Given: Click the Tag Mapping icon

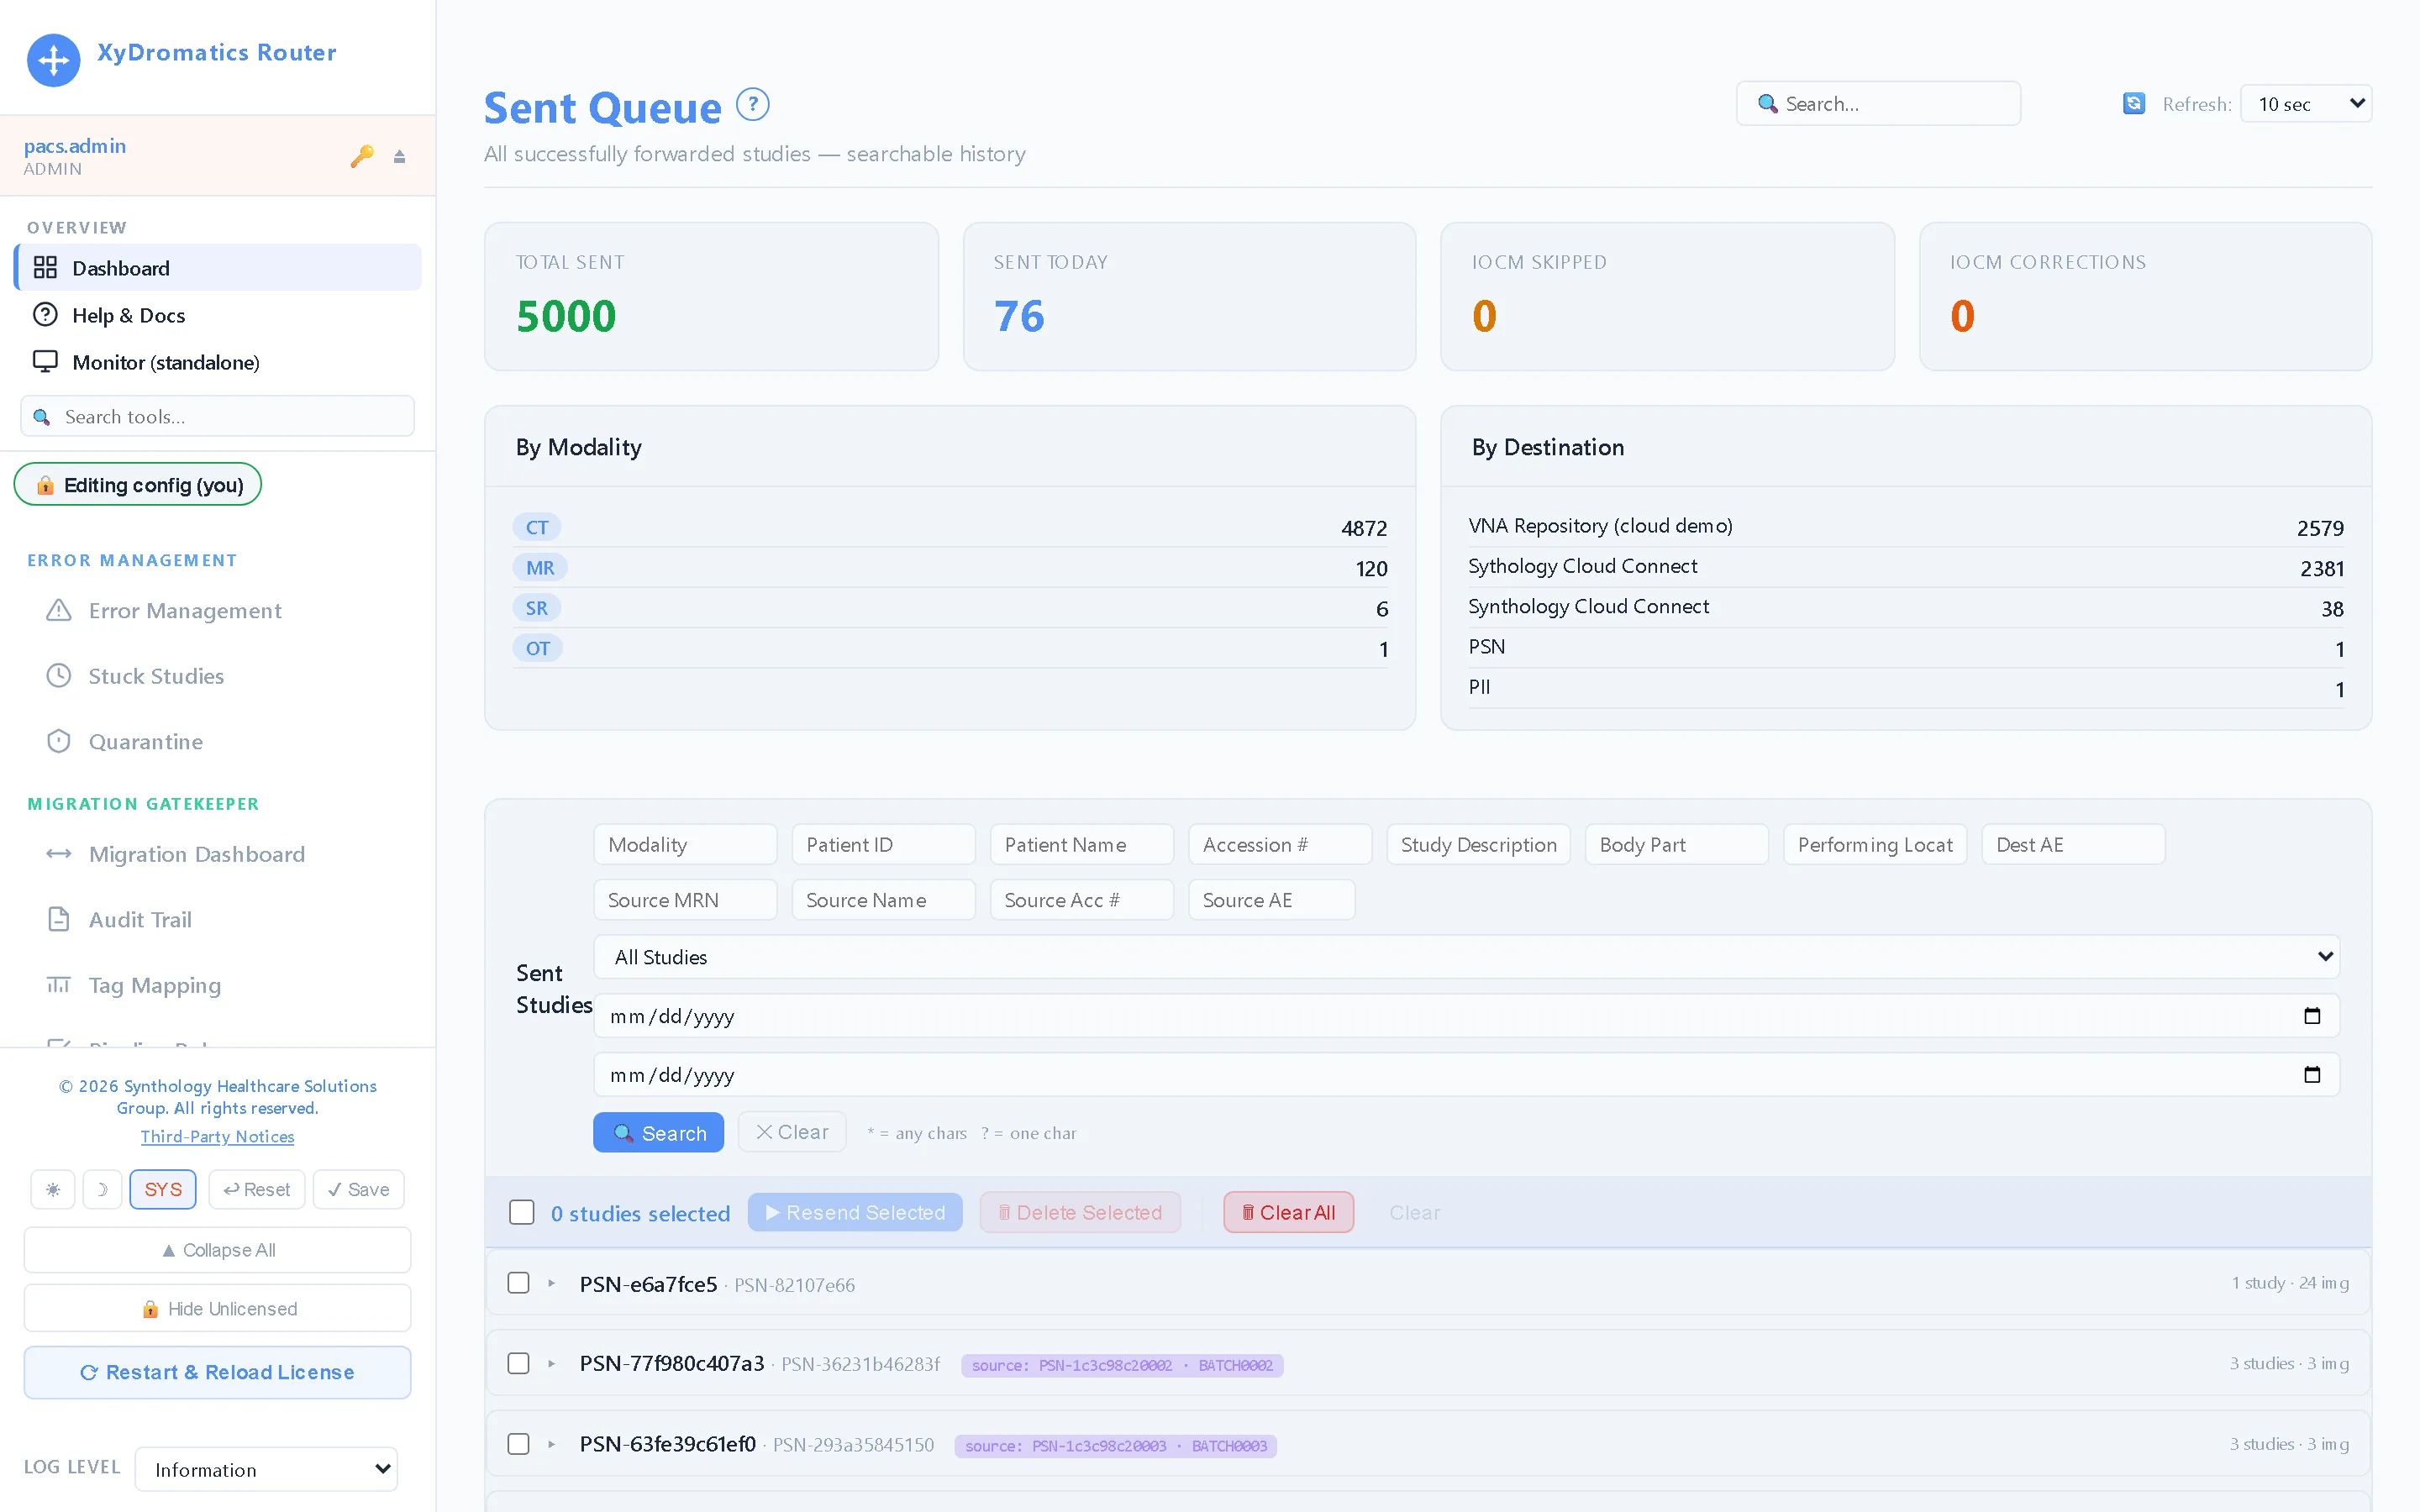Looking at the screenshot, I should [59, 985].
